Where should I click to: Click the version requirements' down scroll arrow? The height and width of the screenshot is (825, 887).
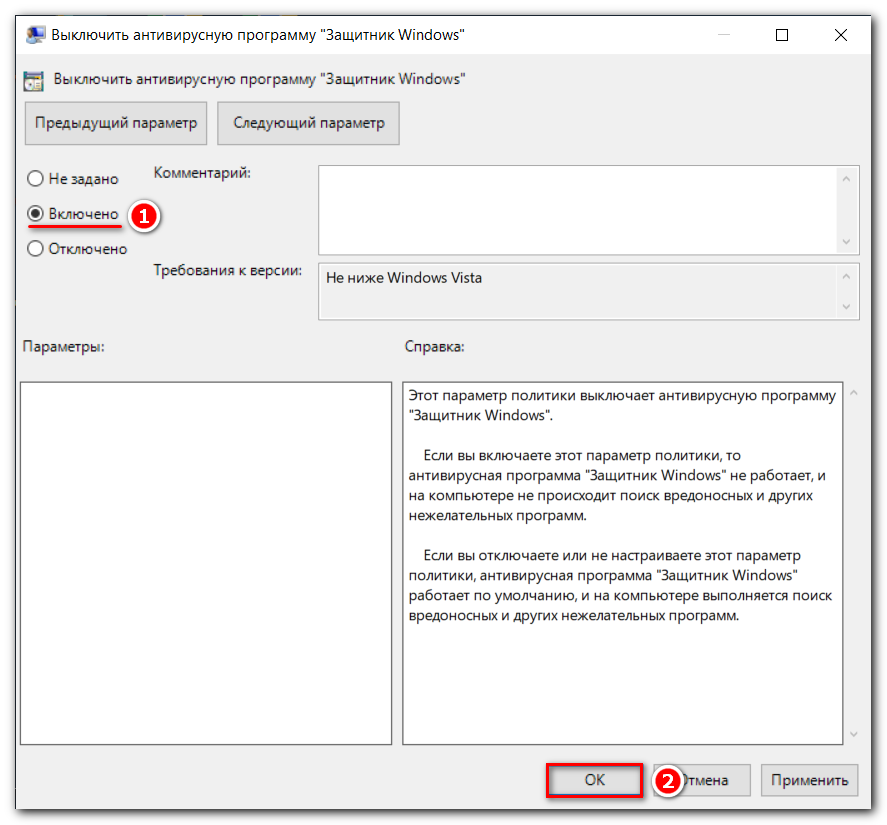point(847,307)
